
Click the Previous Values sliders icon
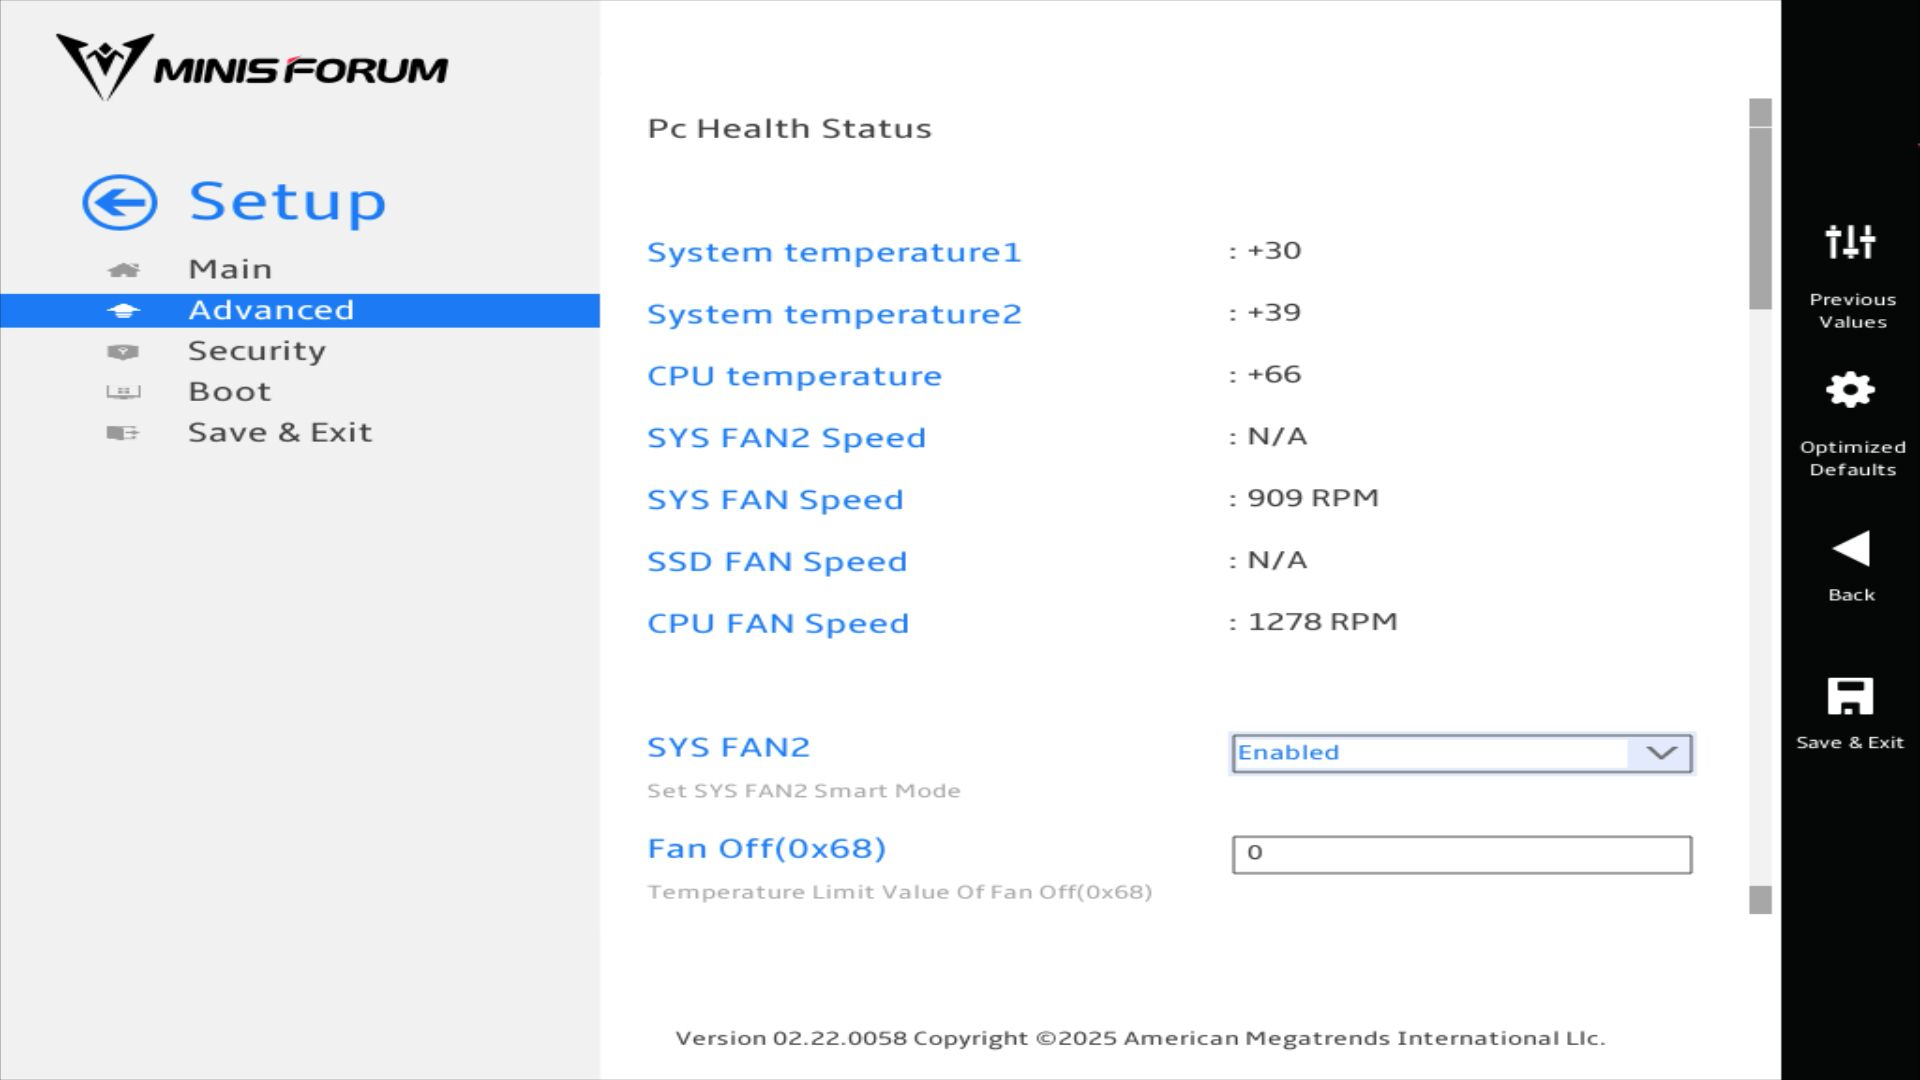(x=1850, y=242)
